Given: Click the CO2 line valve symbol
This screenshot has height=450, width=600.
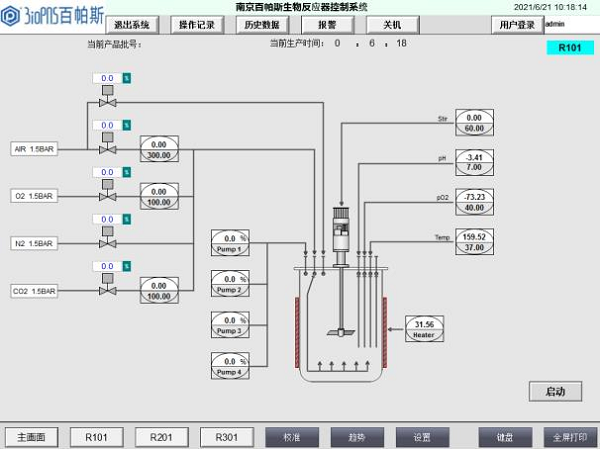Looking at the screenshot, I should 105,291.
